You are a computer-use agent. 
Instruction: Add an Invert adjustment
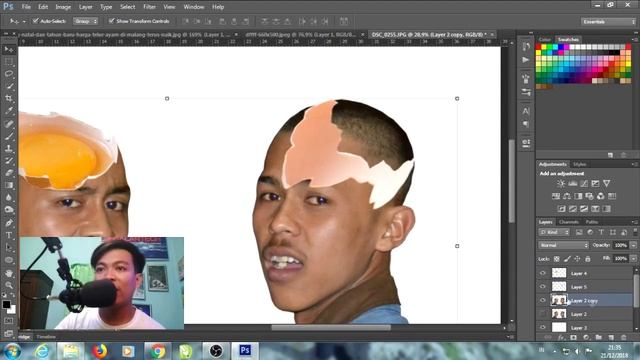[x=562, y=209]
